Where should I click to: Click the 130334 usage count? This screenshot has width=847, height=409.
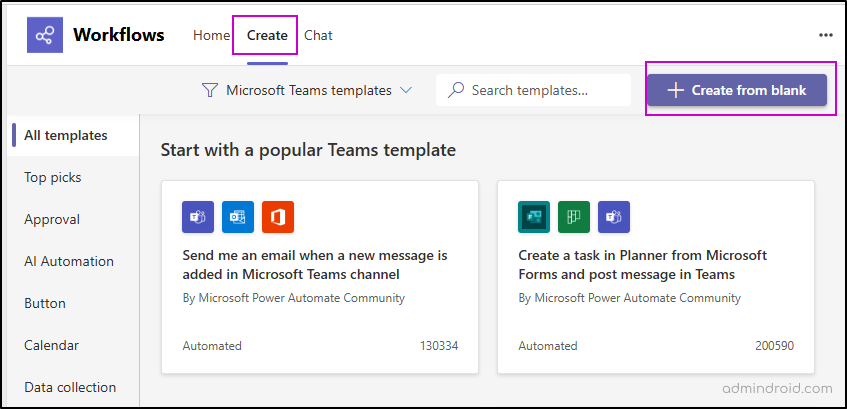tap(439, 346)
